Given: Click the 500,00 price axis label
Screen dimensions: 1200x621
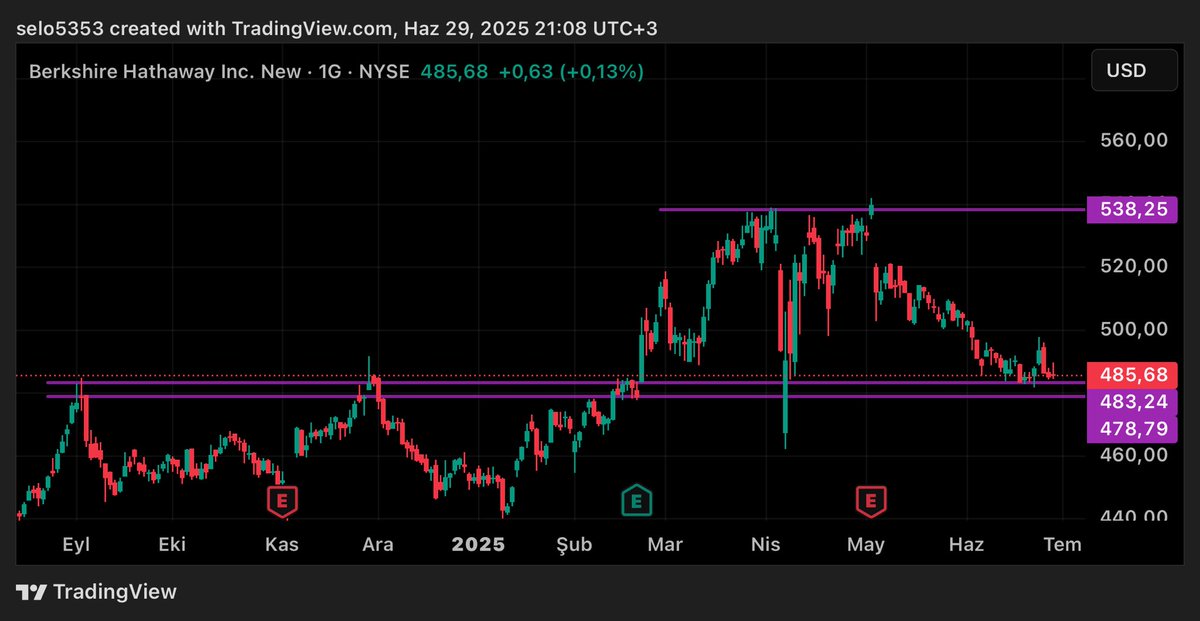Looking at the screenshot, I should pyautogui.click(x=1134, y=329).
